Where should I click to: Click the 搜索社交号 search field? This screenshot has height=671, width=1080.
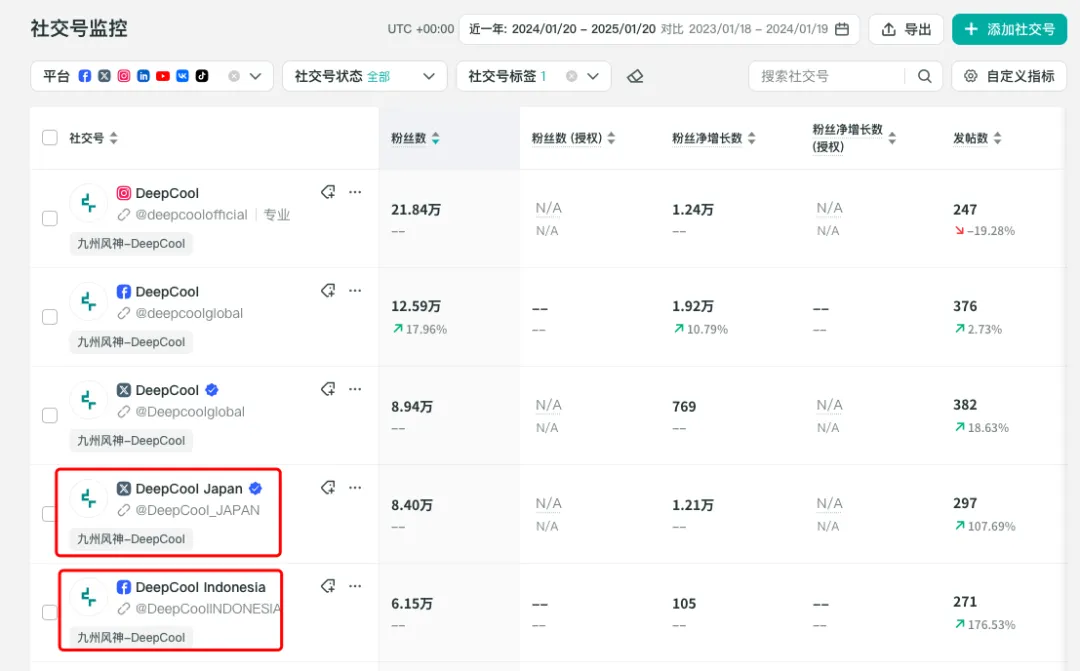point(830,76)
